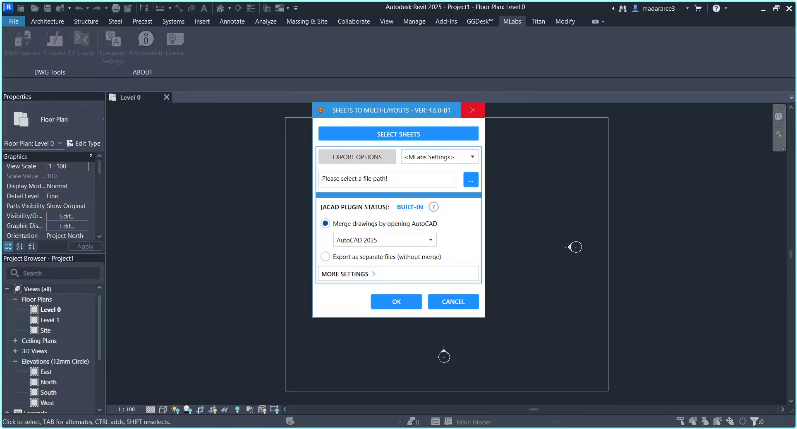Click the visual style cube icon in view control bar

(x=163, y=409)
